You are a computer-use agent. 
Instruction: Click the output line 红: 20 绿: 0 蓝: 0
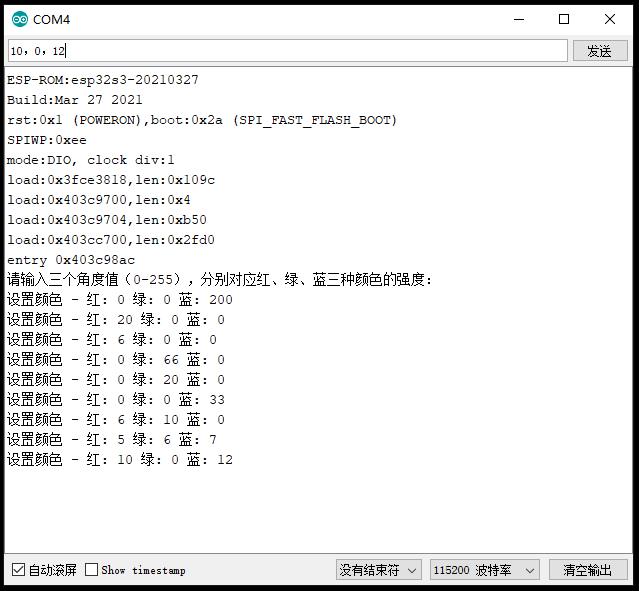[116, 320]
